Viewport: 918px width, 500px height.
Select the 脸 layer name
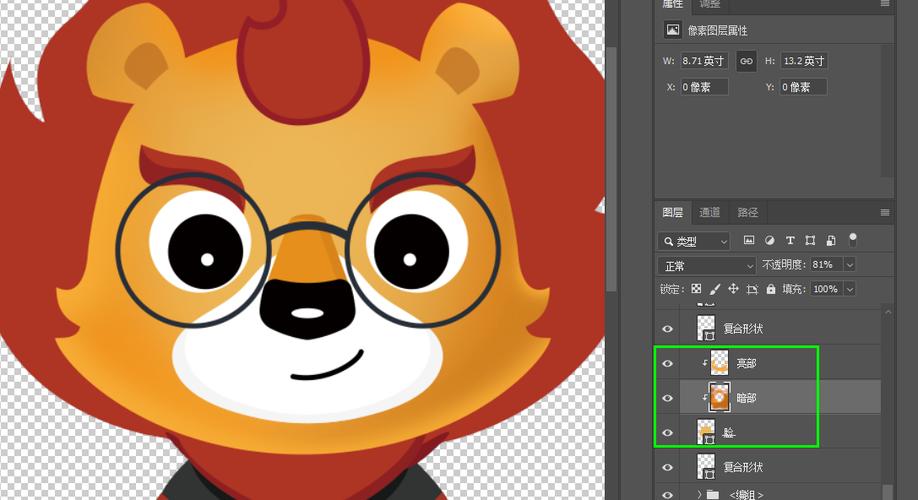[729, 433]
